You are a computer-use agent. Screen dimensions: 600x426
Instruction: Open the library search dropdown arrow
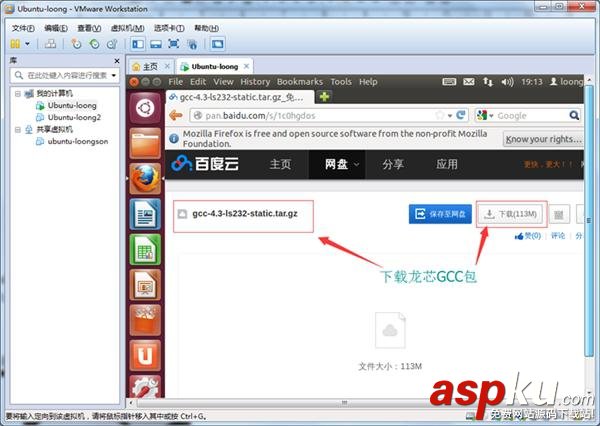[114, 75]
